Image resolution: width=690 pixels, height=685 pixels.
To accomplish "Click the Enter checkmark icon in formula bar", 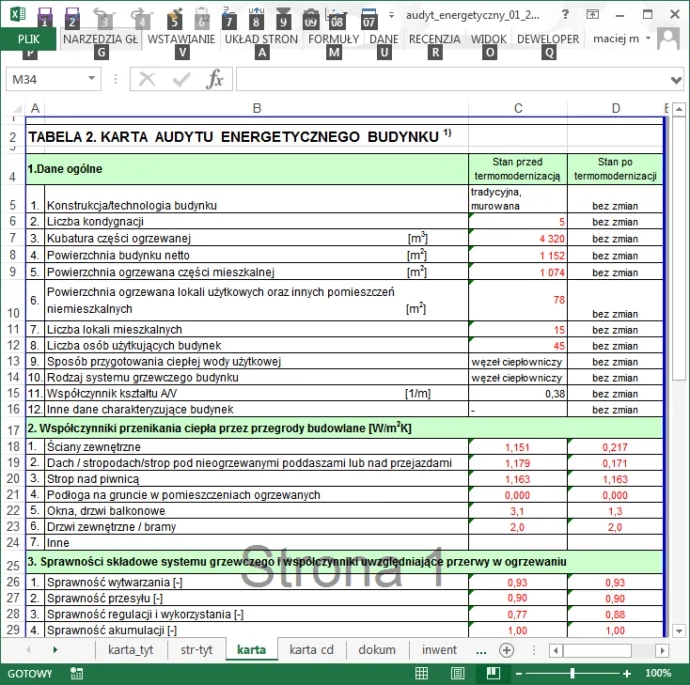I will click(x=181, y=80).
